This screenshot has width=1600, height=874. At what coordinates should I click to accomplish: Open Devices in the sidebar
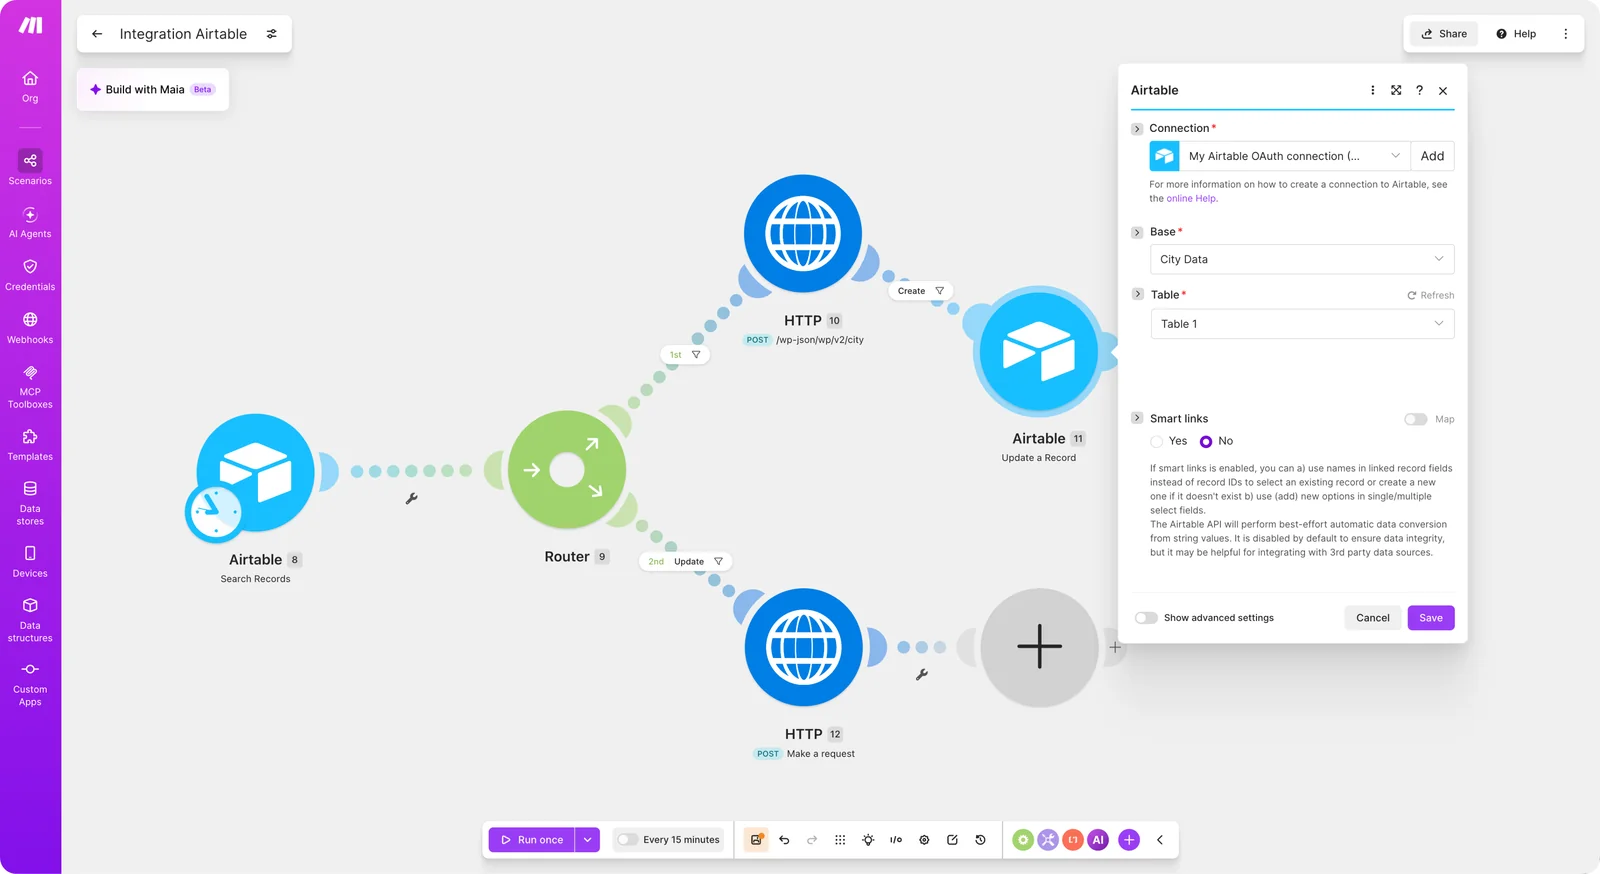[x=30, y=561]
